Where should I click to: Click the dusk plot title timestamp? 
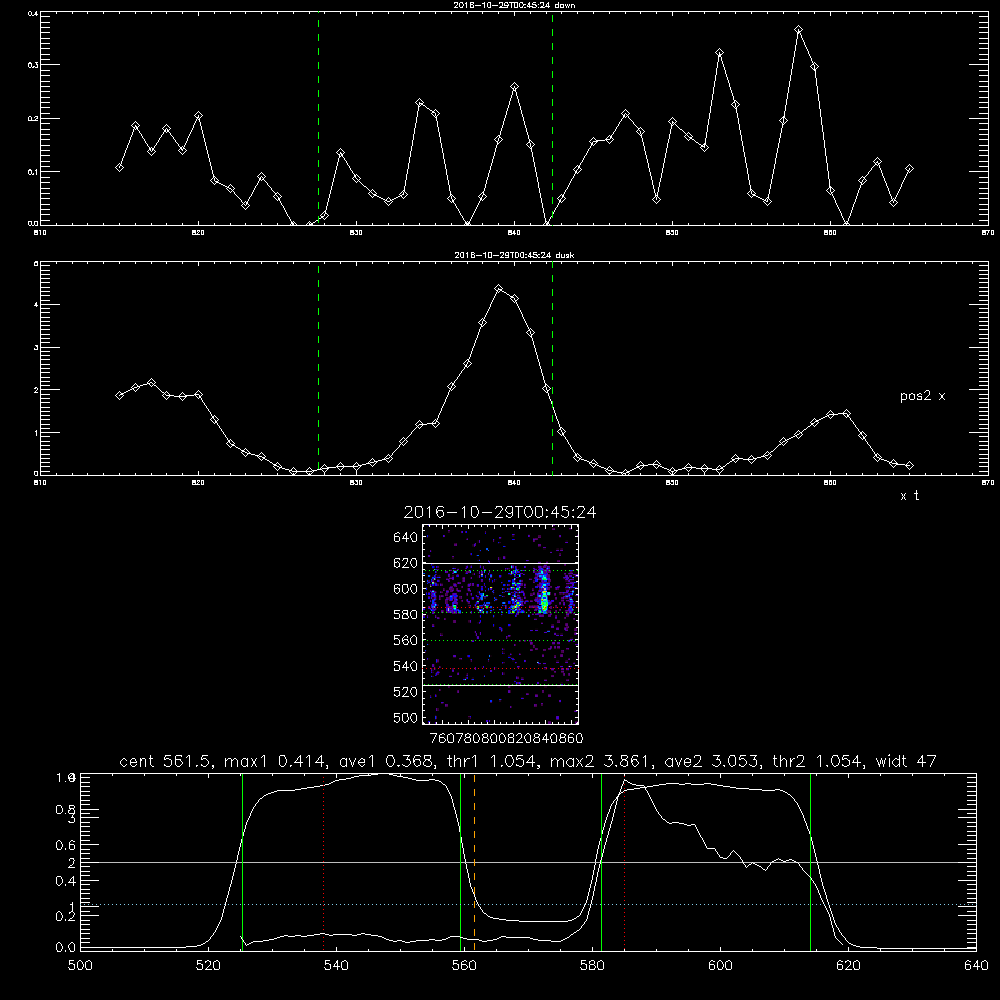514,255
